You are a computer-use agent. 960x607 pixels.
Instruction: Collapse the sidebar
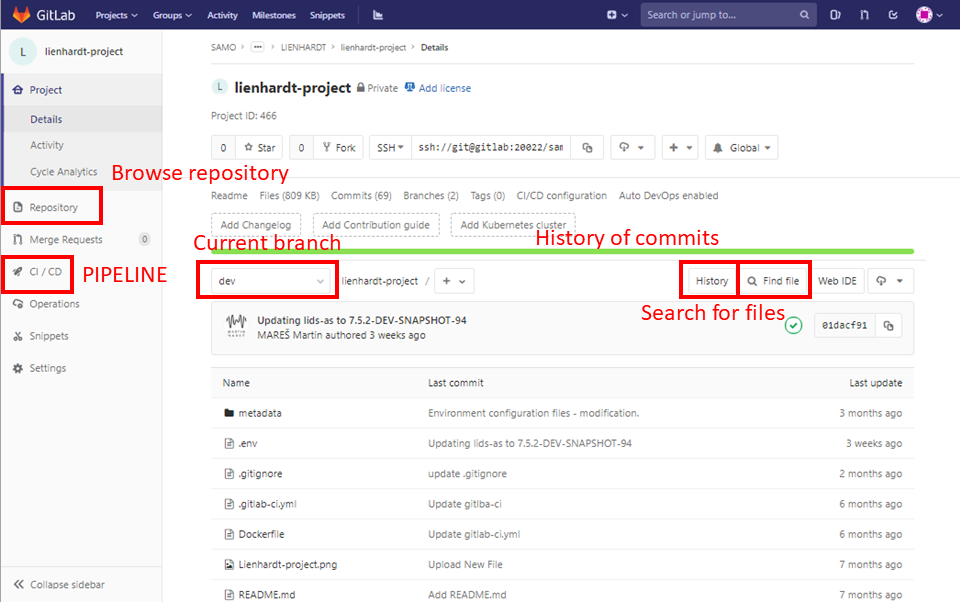[59, 584]
